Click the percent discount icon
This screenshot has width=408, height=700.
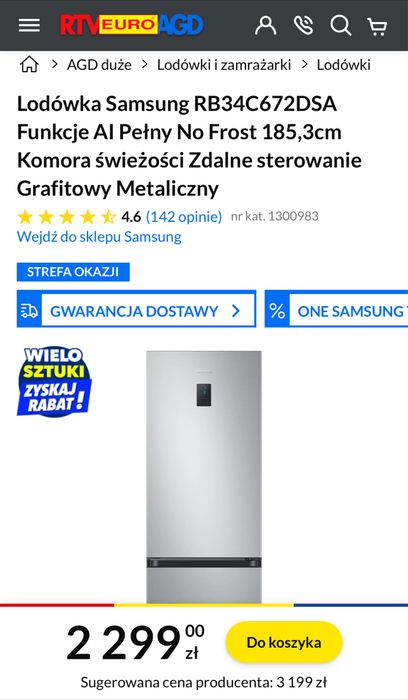click(x=277, y=311)
